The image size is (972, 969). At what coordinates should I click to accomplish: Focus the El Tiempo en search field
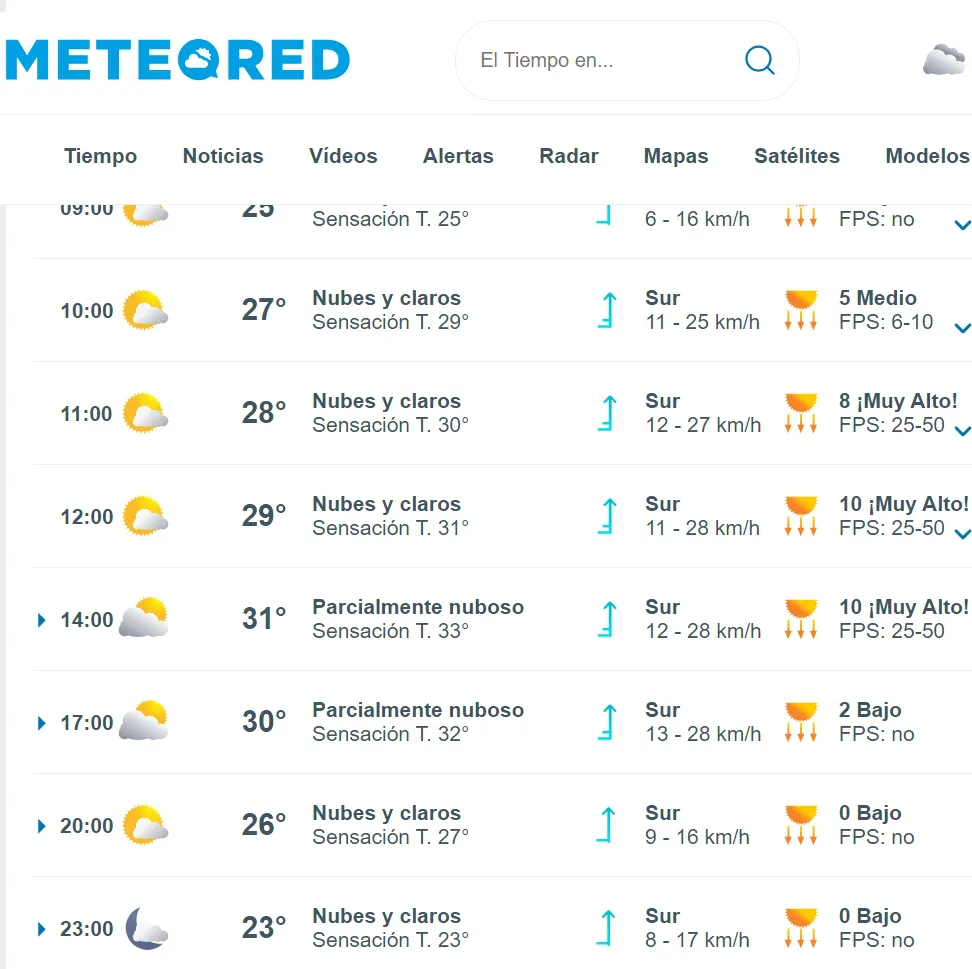[600, 61]
